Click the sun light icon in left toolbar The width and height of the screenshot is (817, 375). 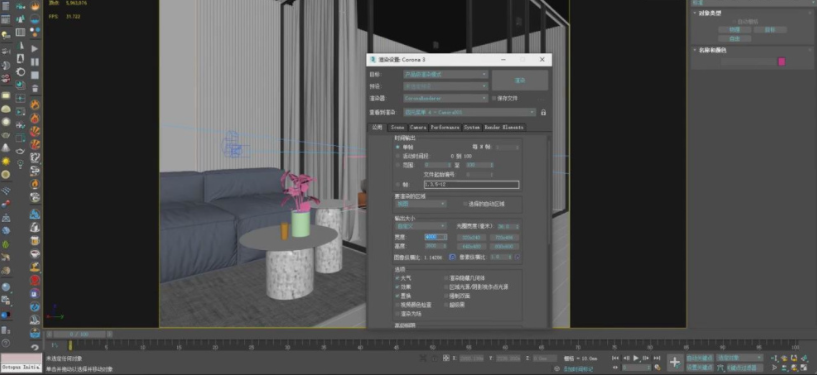pyautogui.click(x=6, y=161)
